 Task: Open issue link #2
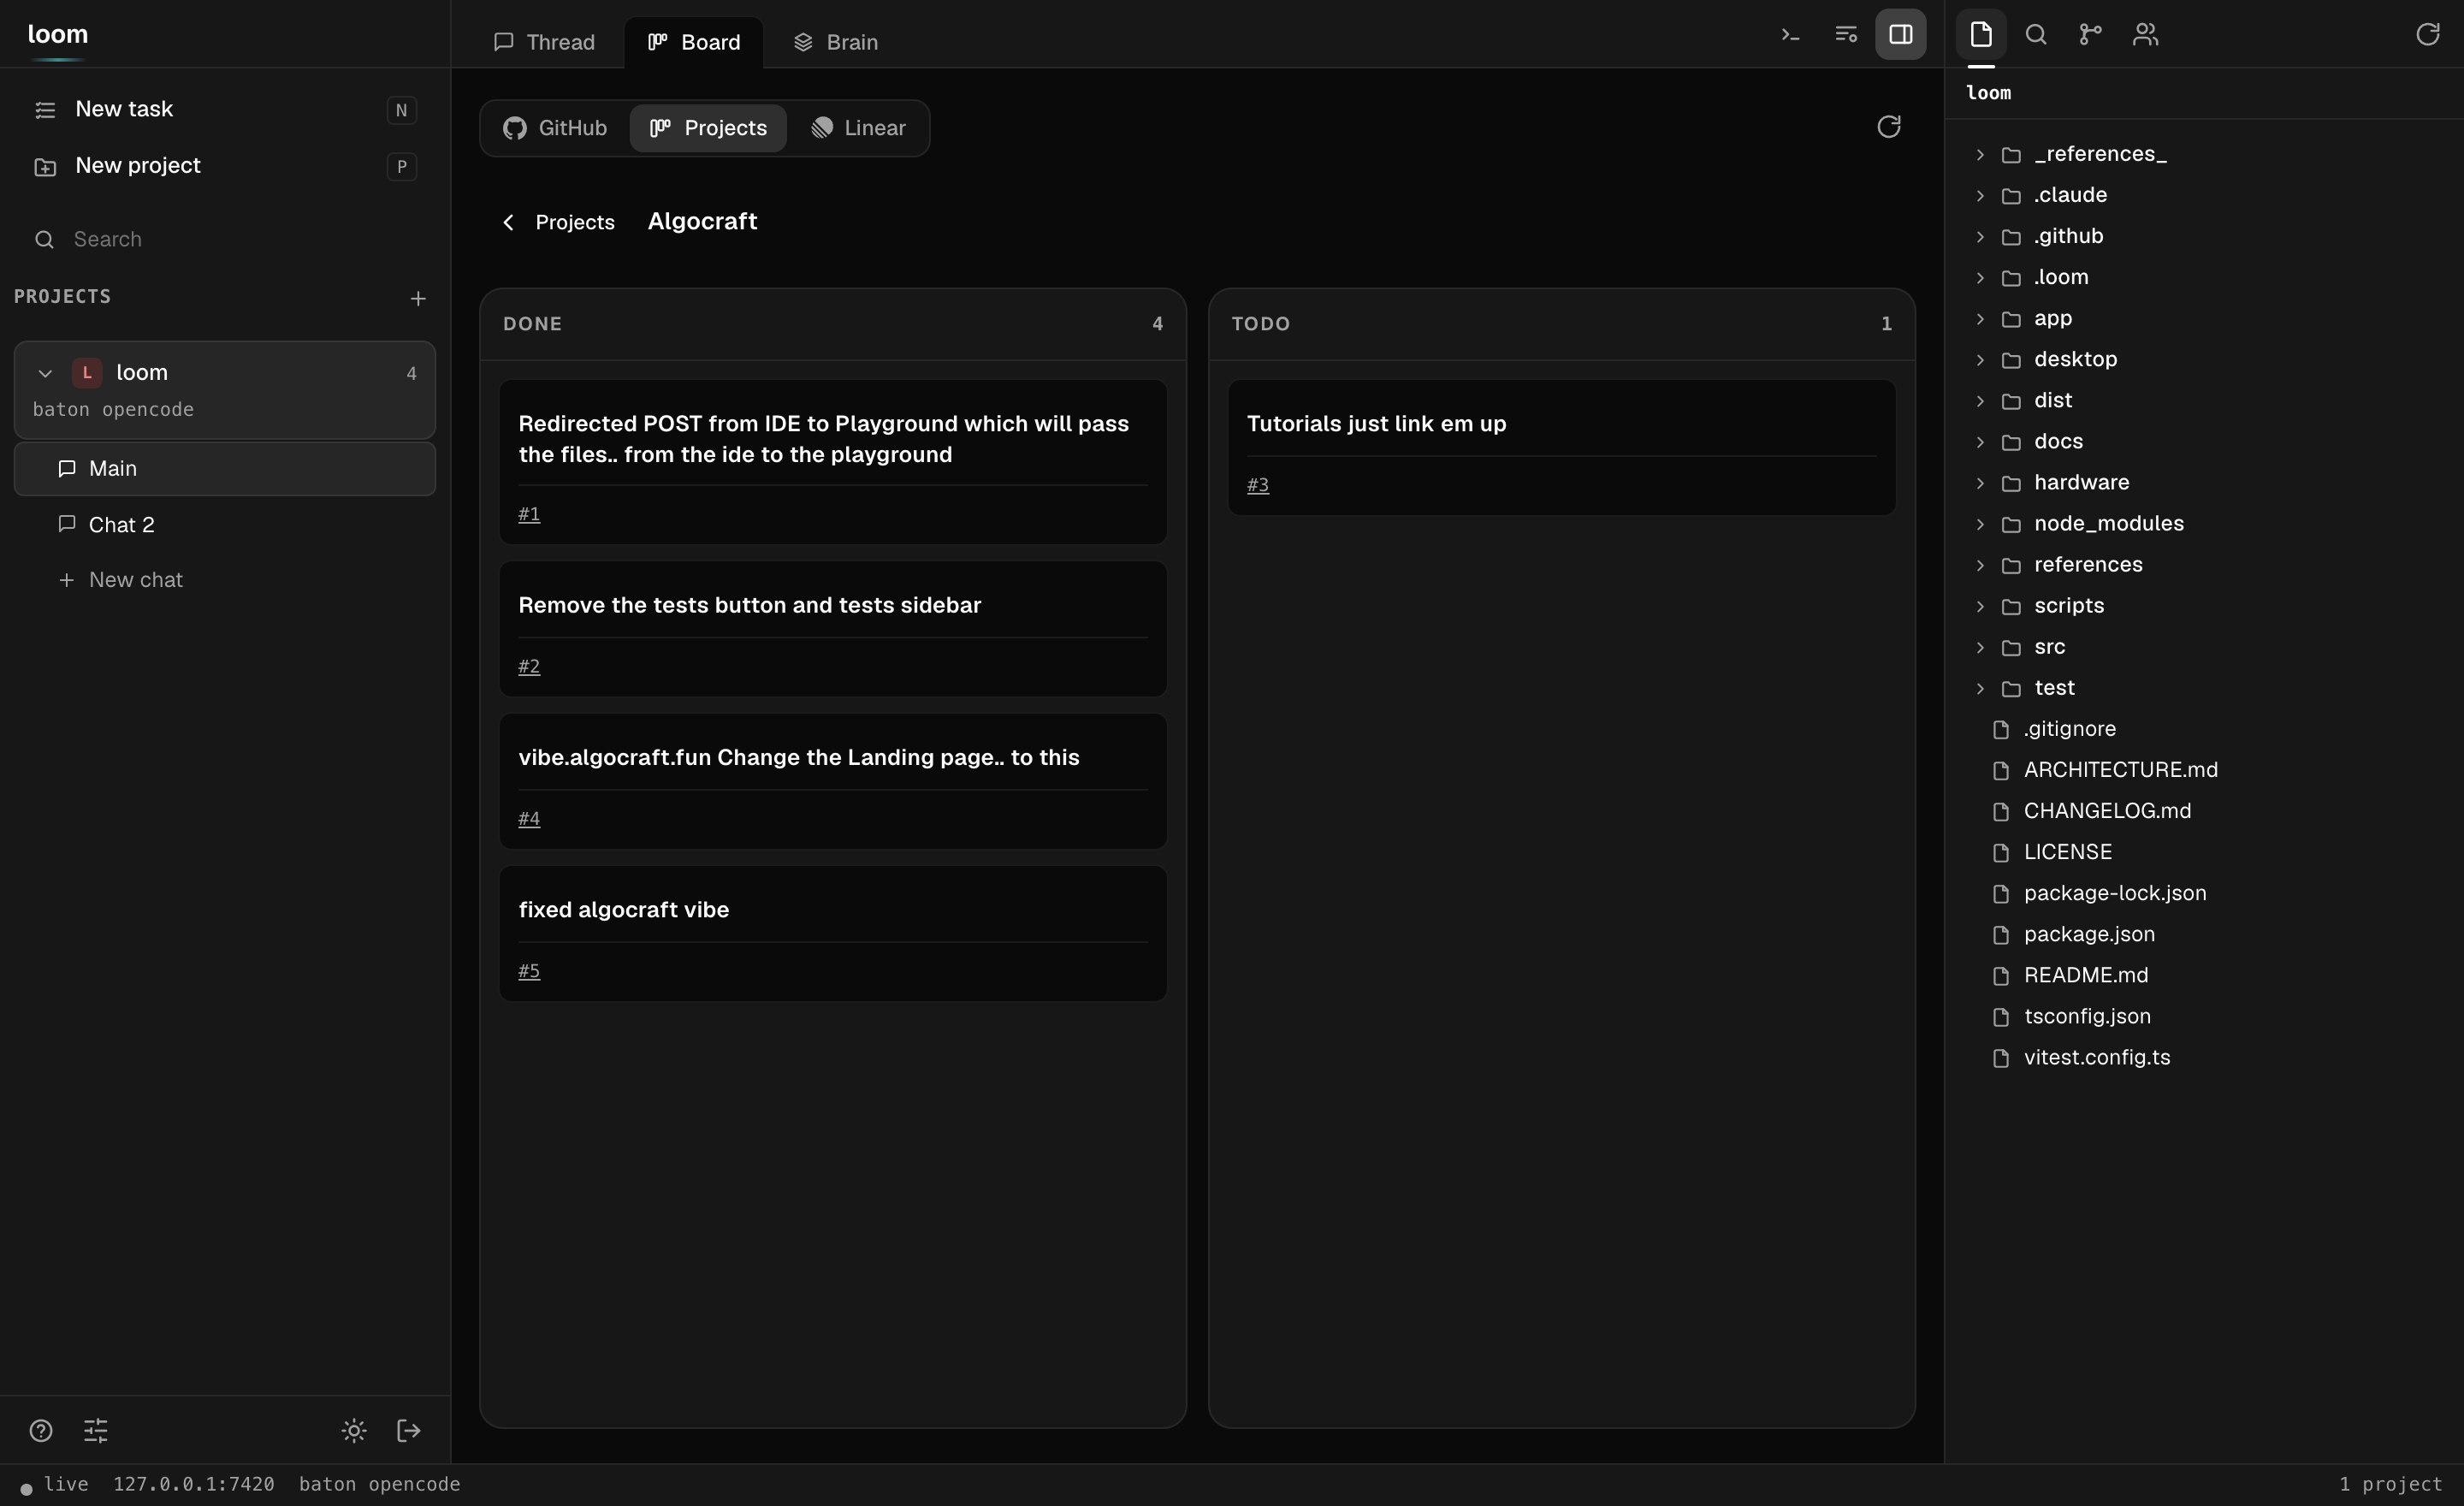[529, 666]
